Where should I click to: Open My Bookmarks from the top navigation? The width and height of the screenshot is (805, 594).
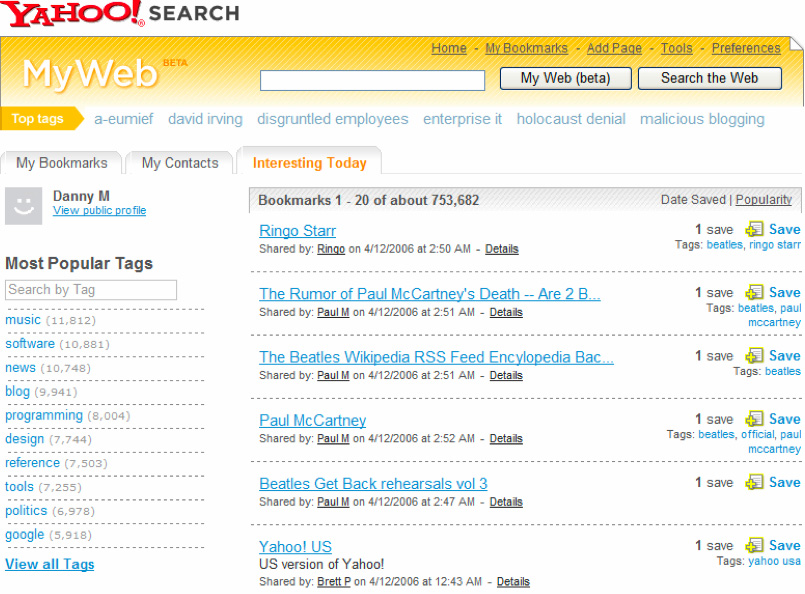point(526,48)
